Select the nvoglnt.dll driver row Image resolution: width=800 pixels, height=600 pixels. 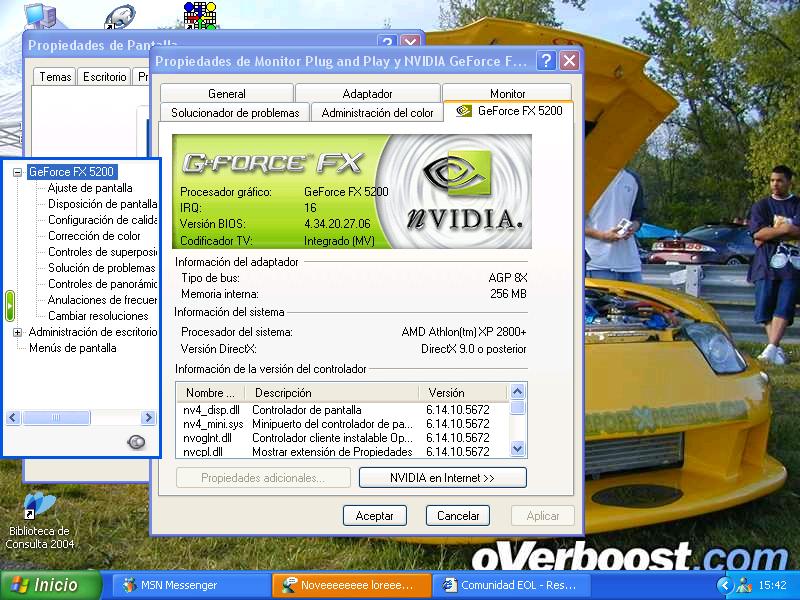coord(342,438)
